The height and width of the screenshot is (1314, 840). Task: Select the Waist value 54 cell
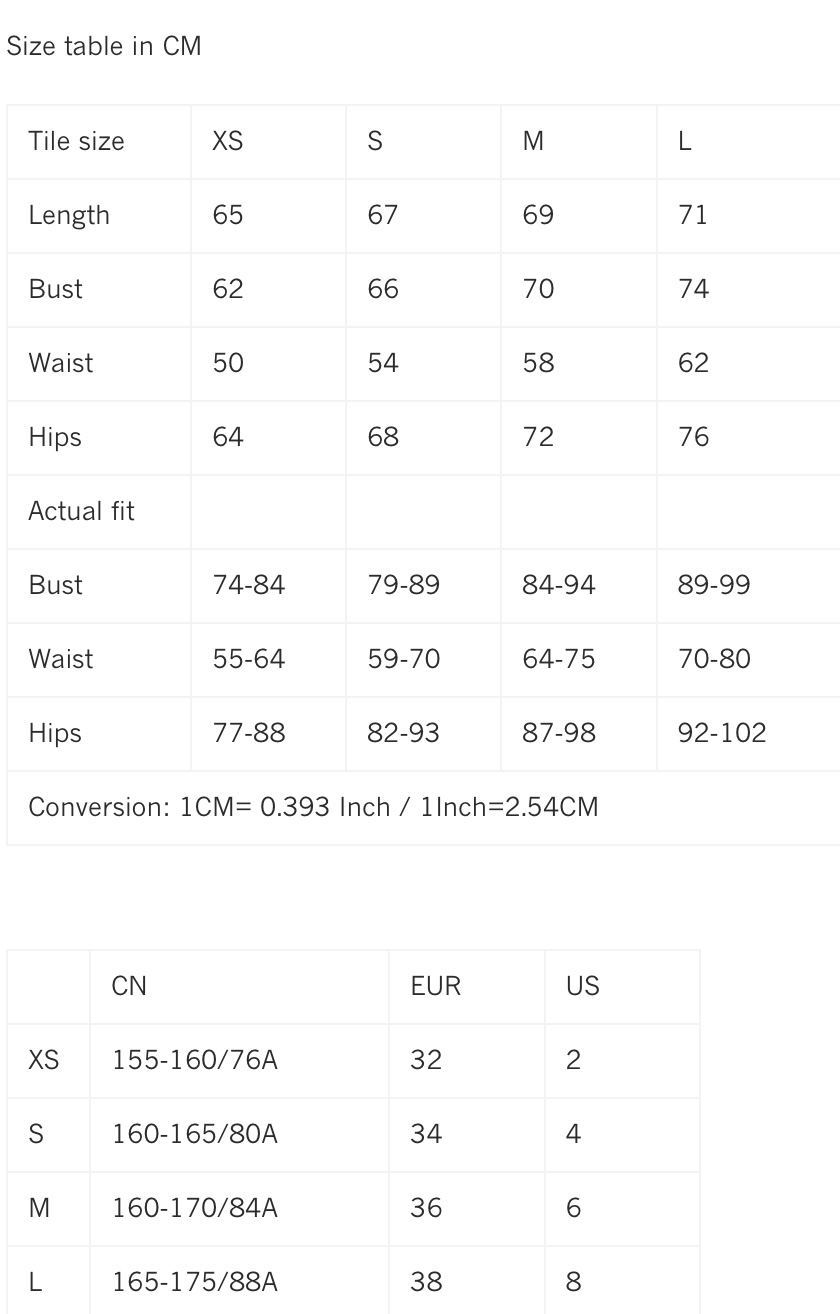(383, 362)
